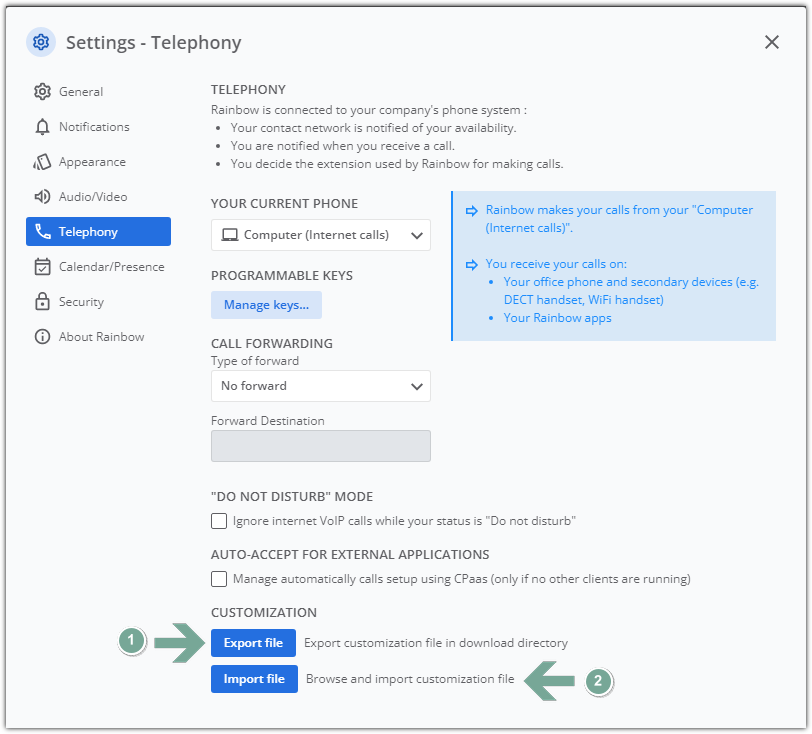Click the Appearance swatch icon
This screenshot has width=812, height=734.
[42, 162]
